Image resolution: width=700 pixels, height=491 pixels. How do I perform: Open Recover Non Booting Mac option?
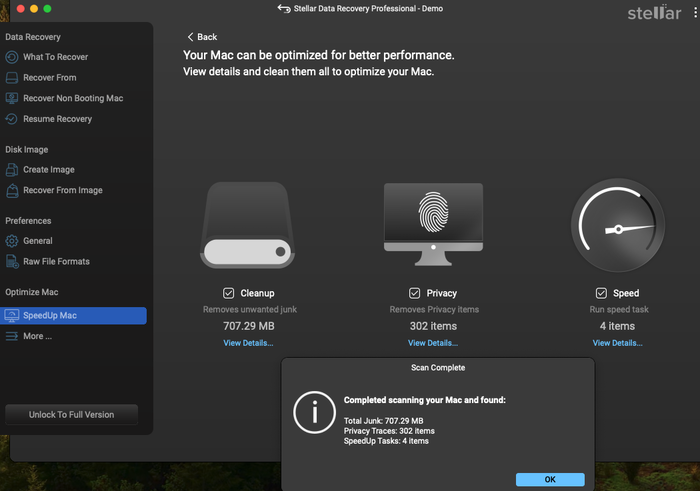pyautogui.click(x=73, y=98)
